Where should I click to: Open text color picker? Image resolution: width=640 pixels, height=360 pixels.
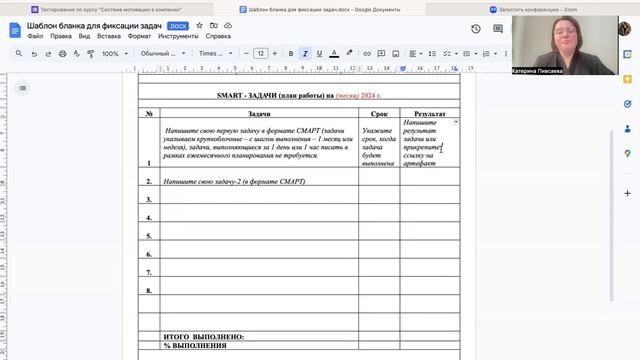point(334,53)
